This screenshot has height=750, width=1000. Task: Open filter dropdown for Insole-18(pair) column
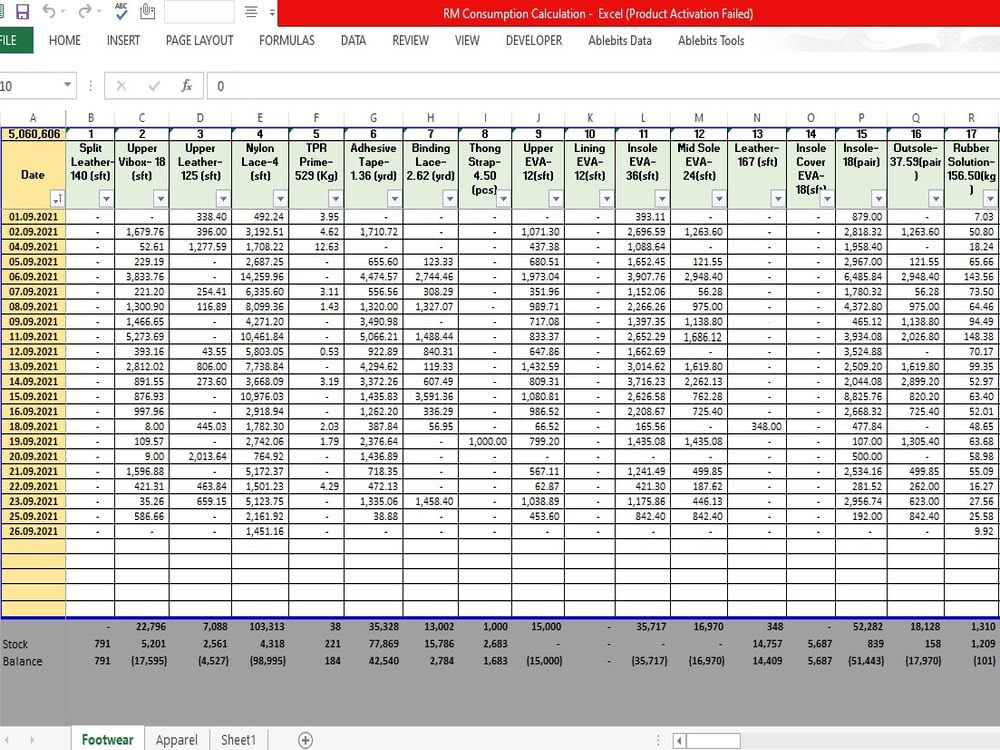click(x=878, y=199)
